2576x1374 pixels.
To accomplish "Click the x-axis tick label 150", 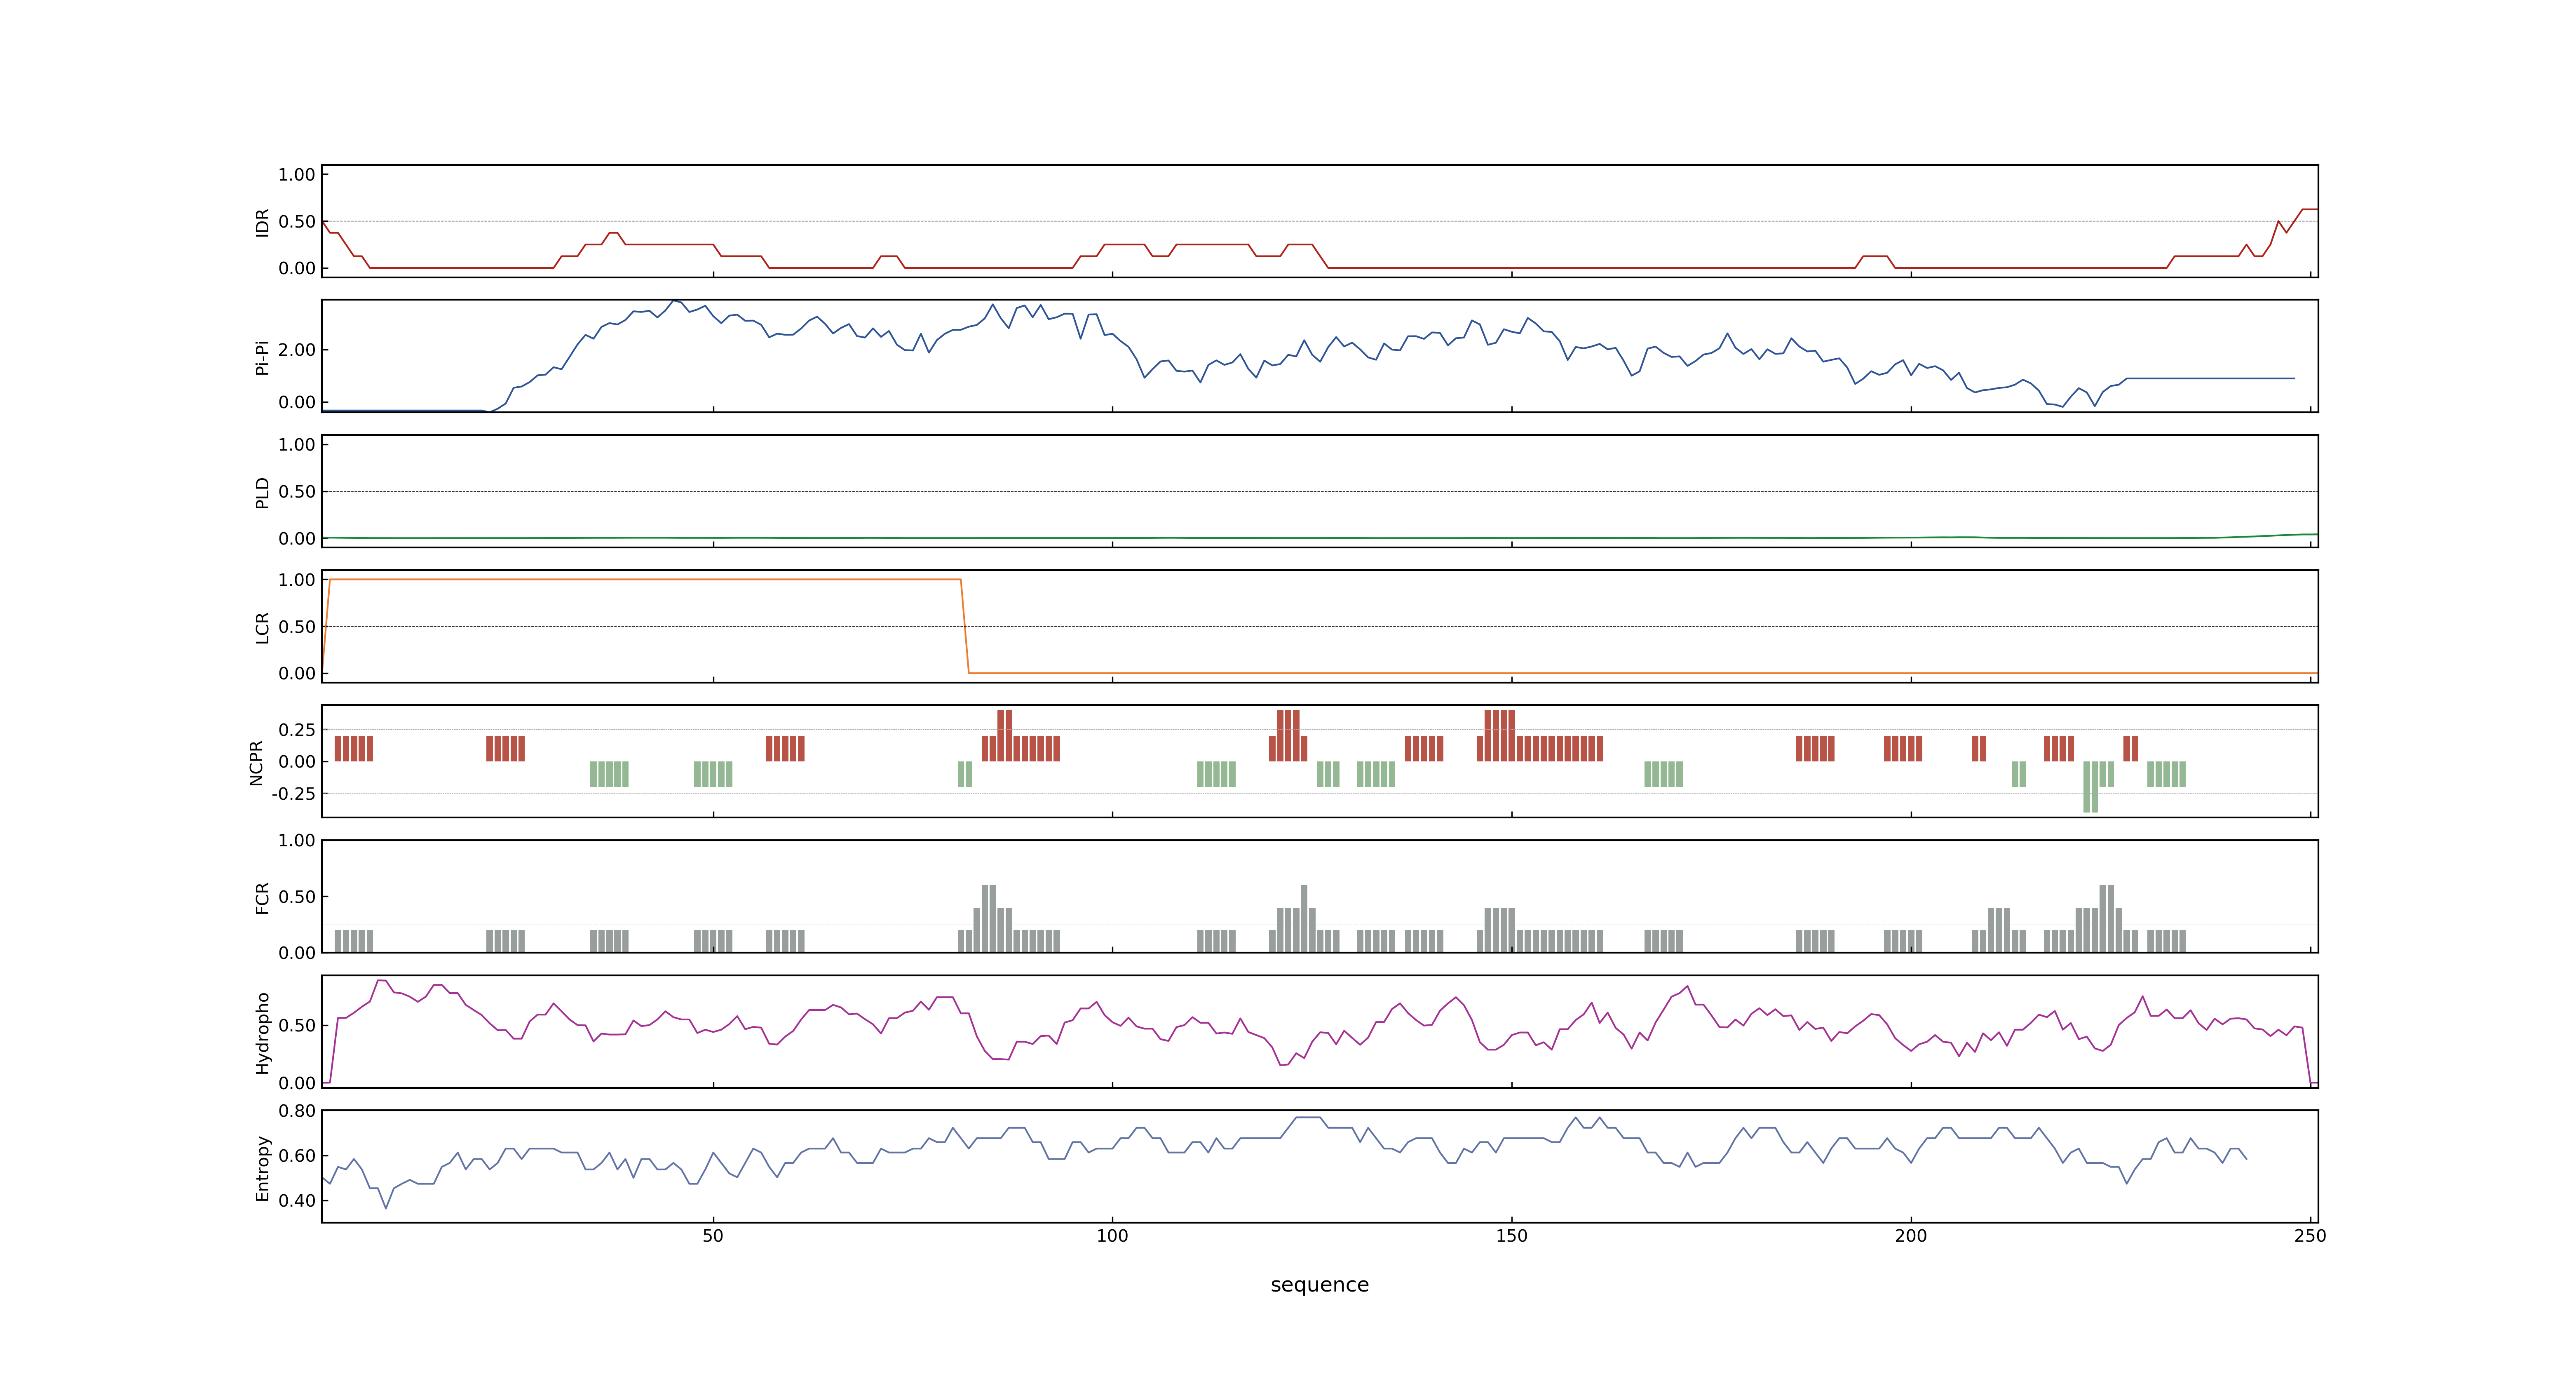I will (1511, 1235).
